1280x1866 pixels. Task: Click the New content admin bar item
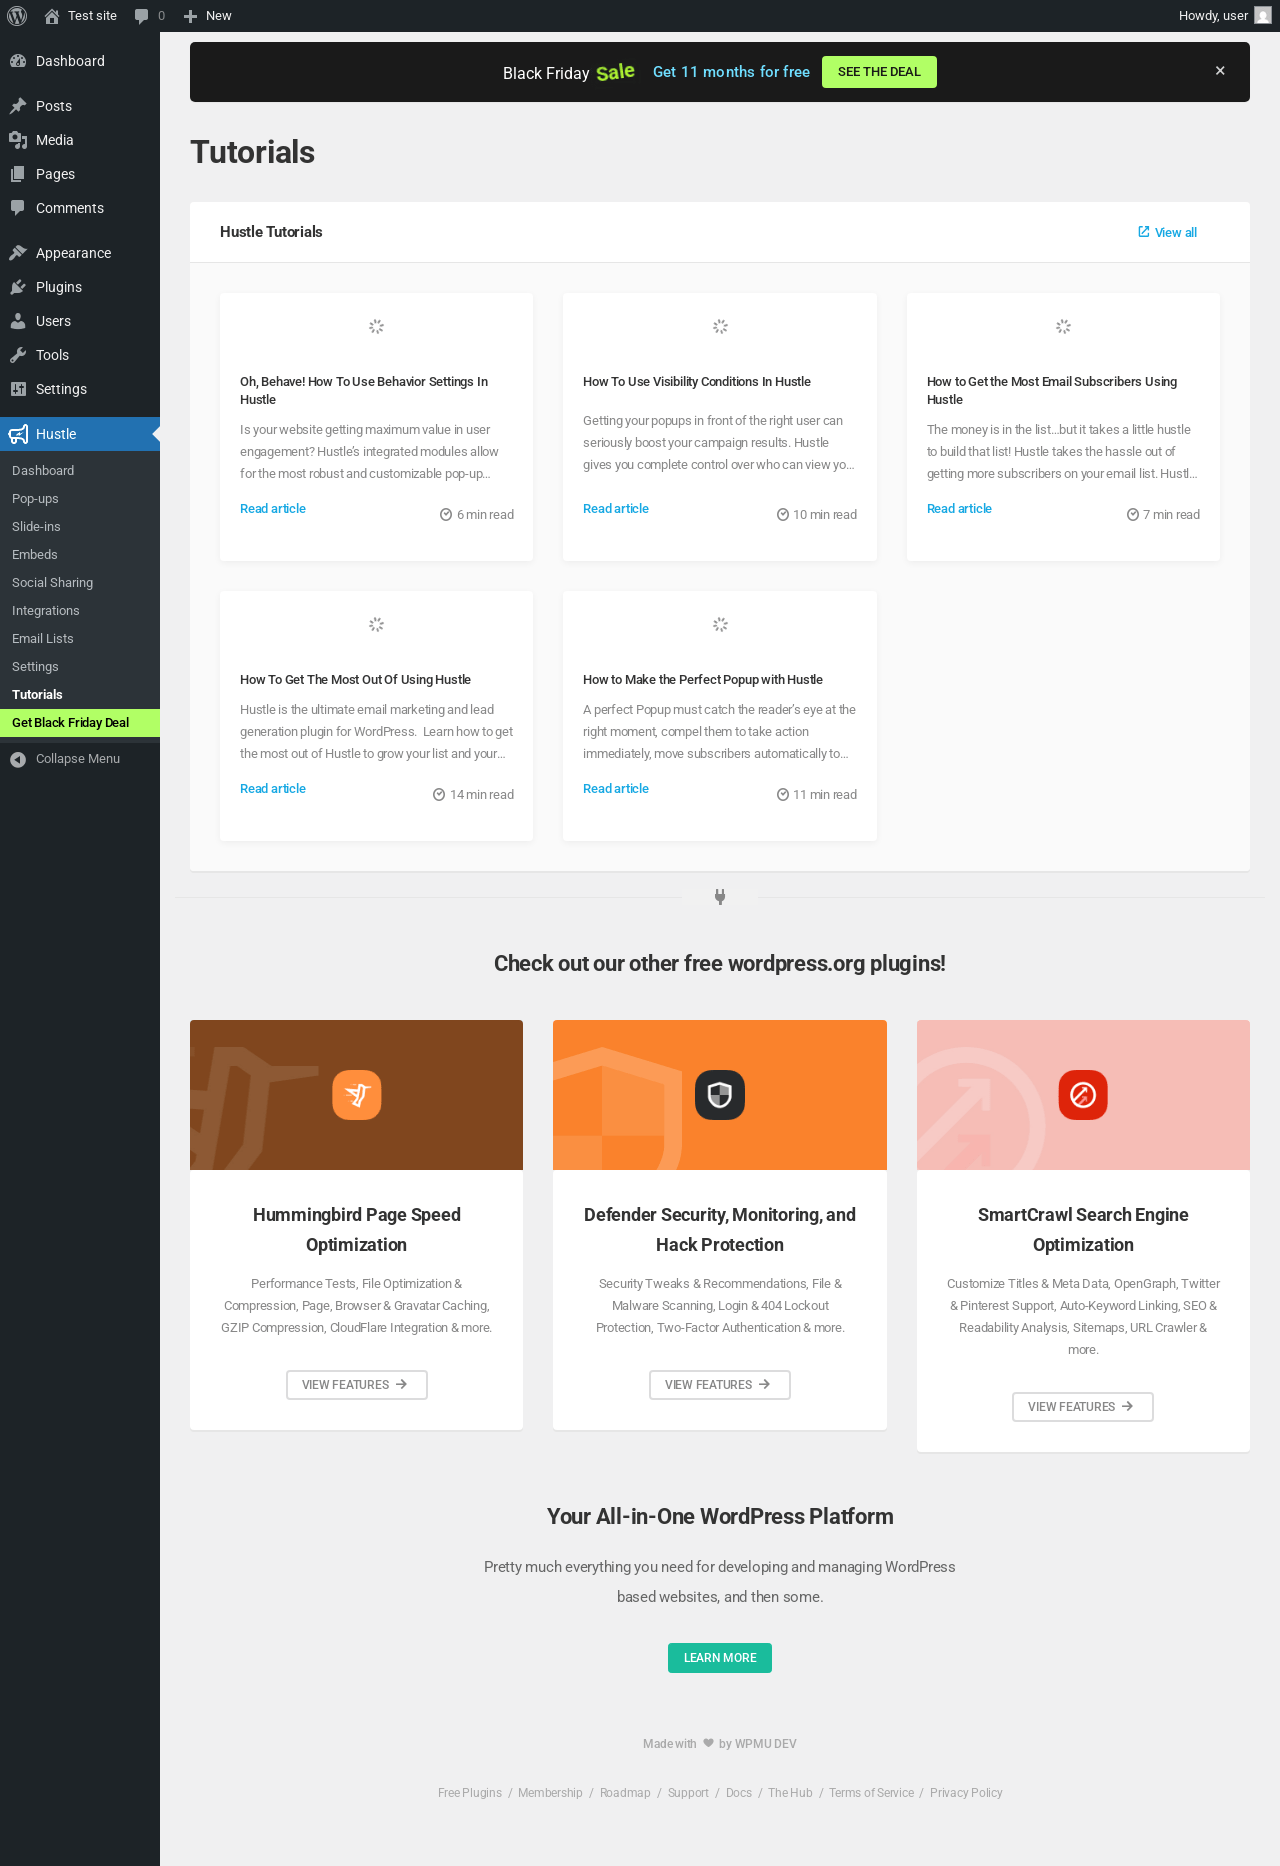pos(208,16)
